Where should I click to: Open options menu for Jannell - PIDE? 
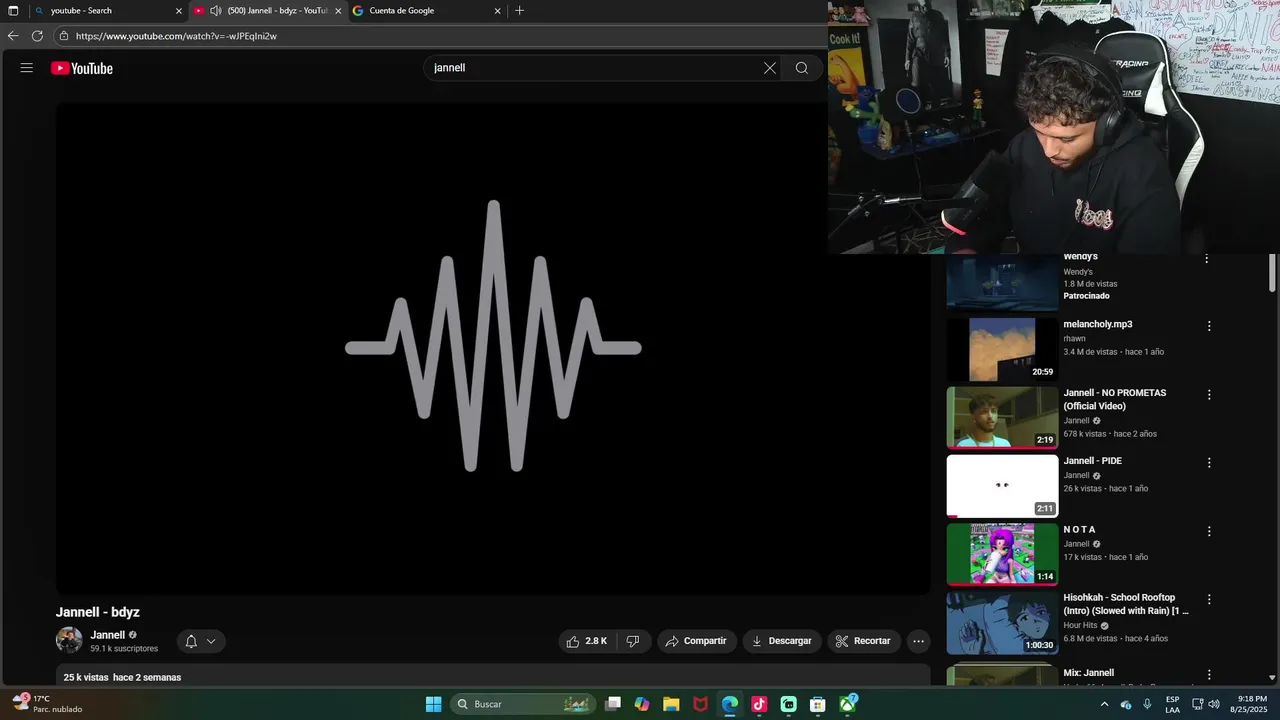pyautogui.click(x=1209, y=463)
